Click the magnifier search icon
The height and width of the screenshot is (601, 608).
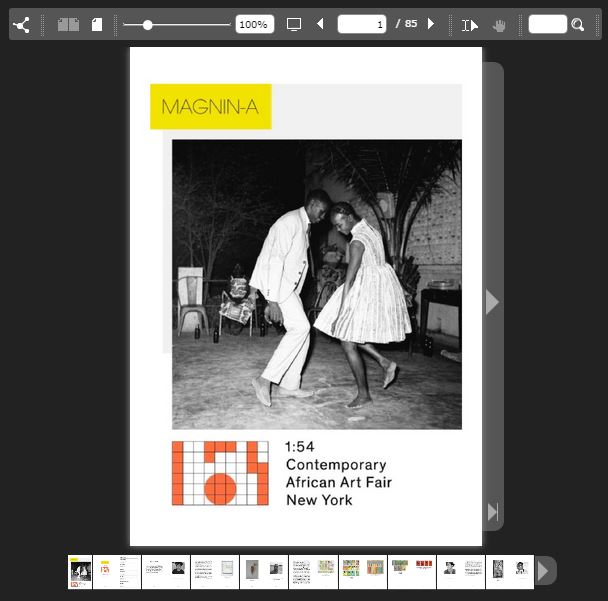[x=578, y=25]
